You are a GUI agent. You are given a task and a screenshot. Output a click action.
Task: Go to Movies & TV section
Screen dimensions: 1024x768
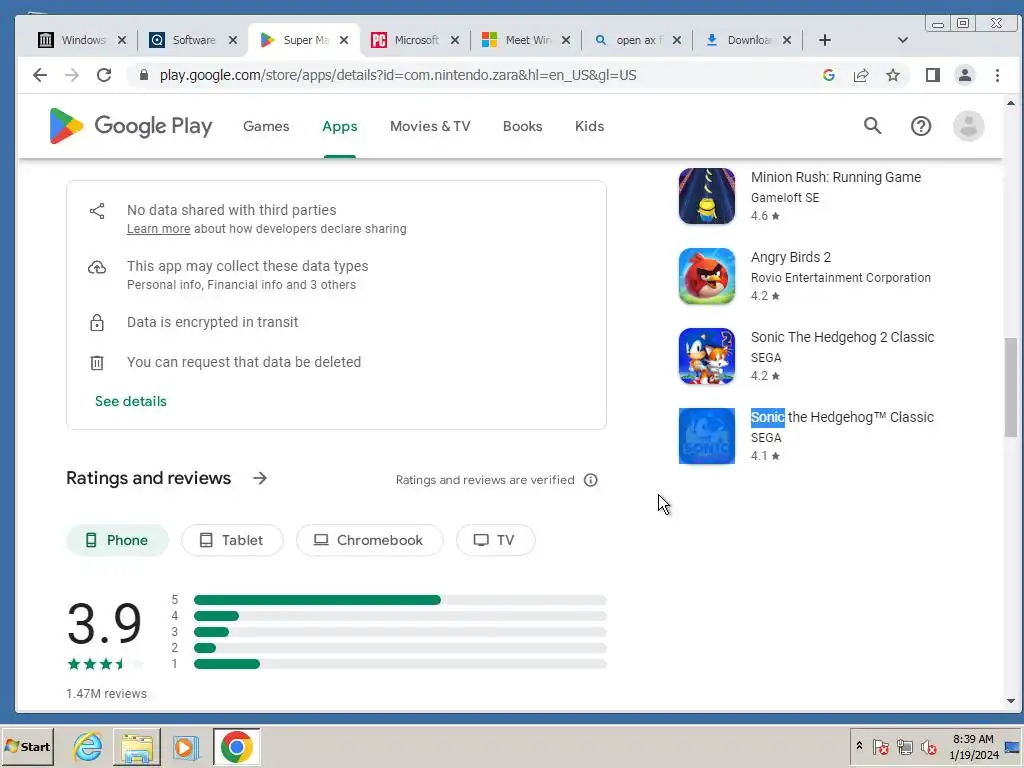[430, 126]
